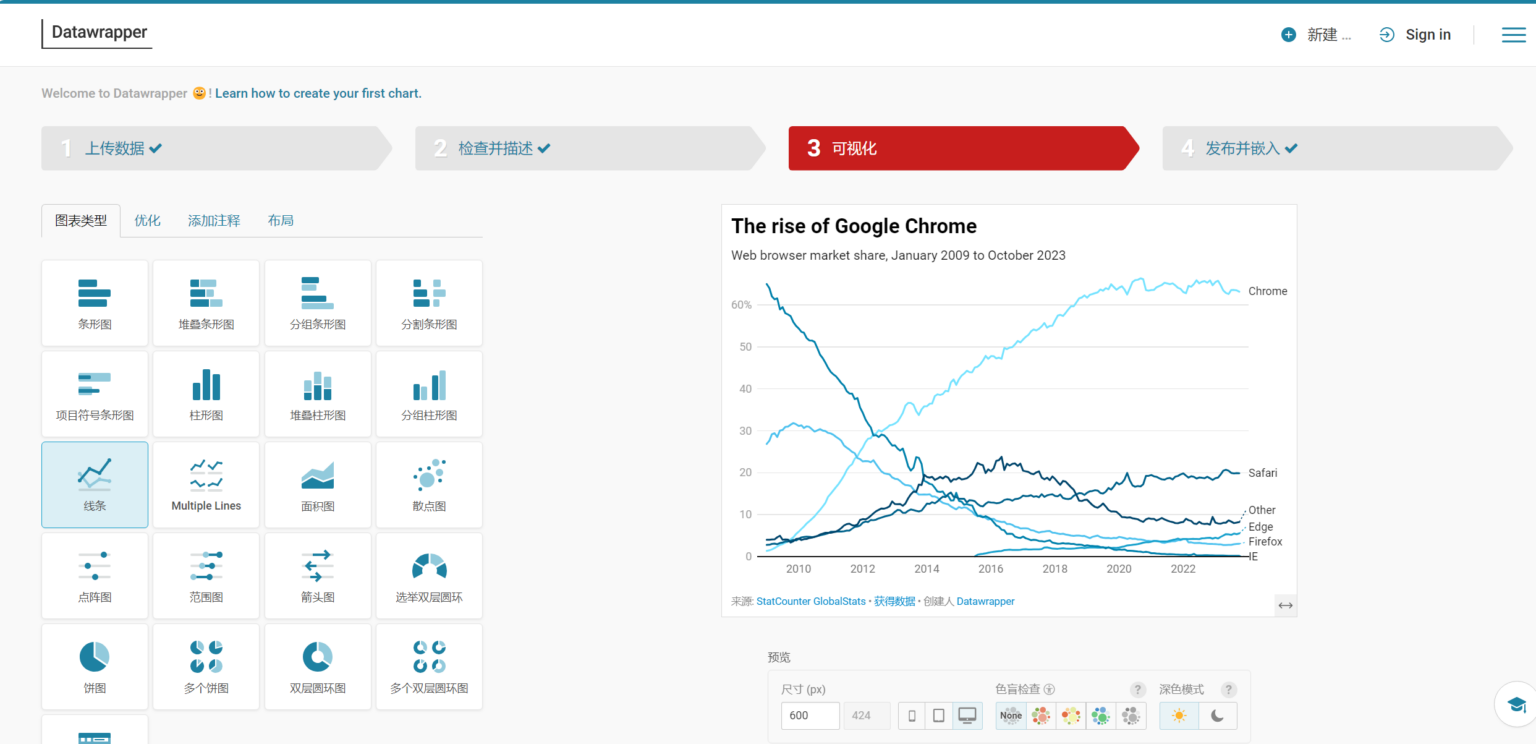
Task: Choose the Multiple Lines chart type
Action: click(206, 485)
